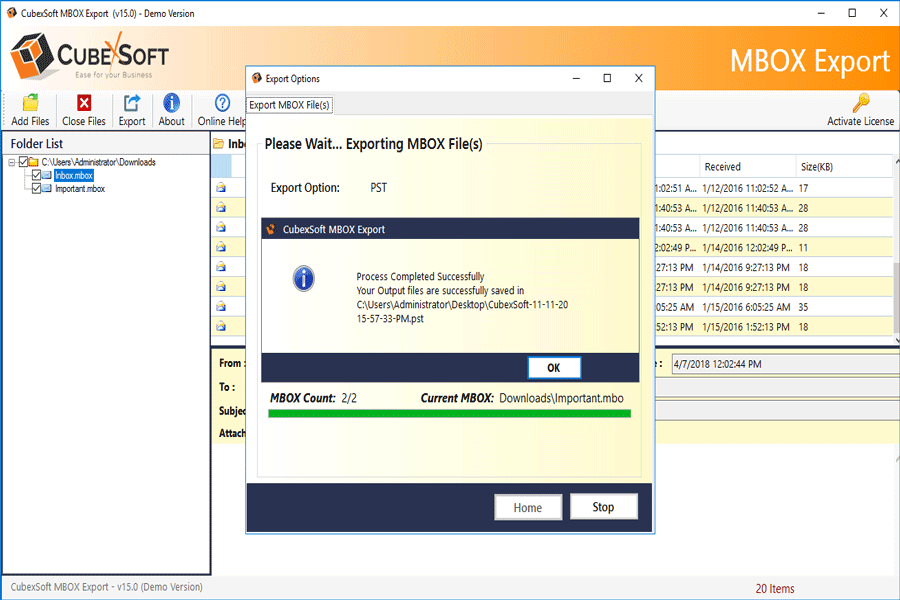Close the CubexSoft MBOX Export main window
The height and width of the screenshot is (600, 900).
pos(883,13)
